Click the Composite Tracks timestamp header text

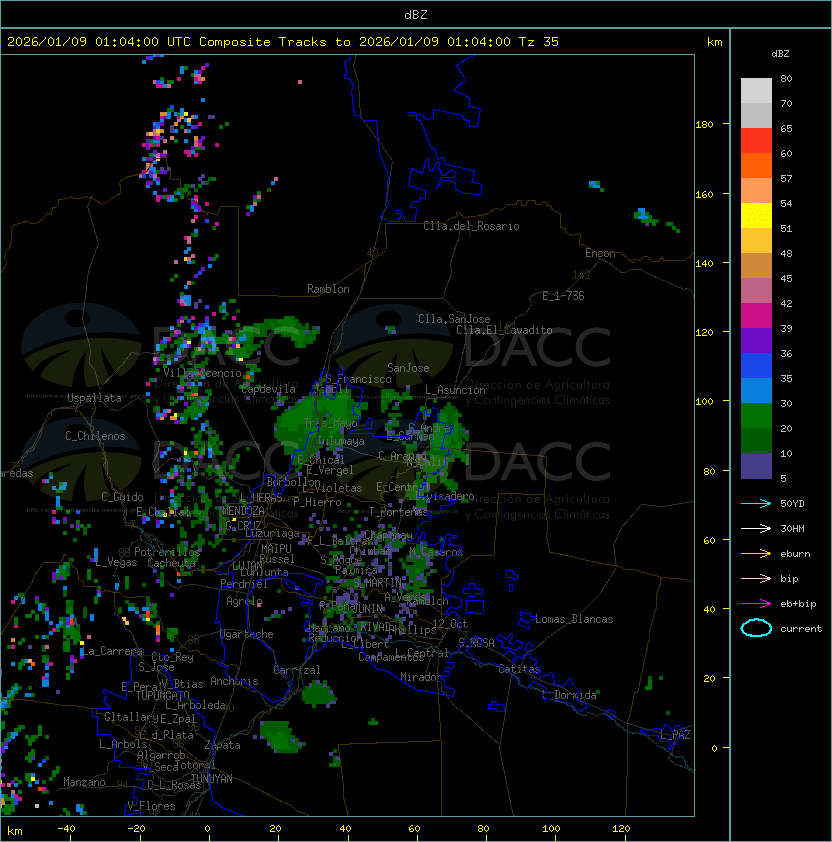click(283, 42)
